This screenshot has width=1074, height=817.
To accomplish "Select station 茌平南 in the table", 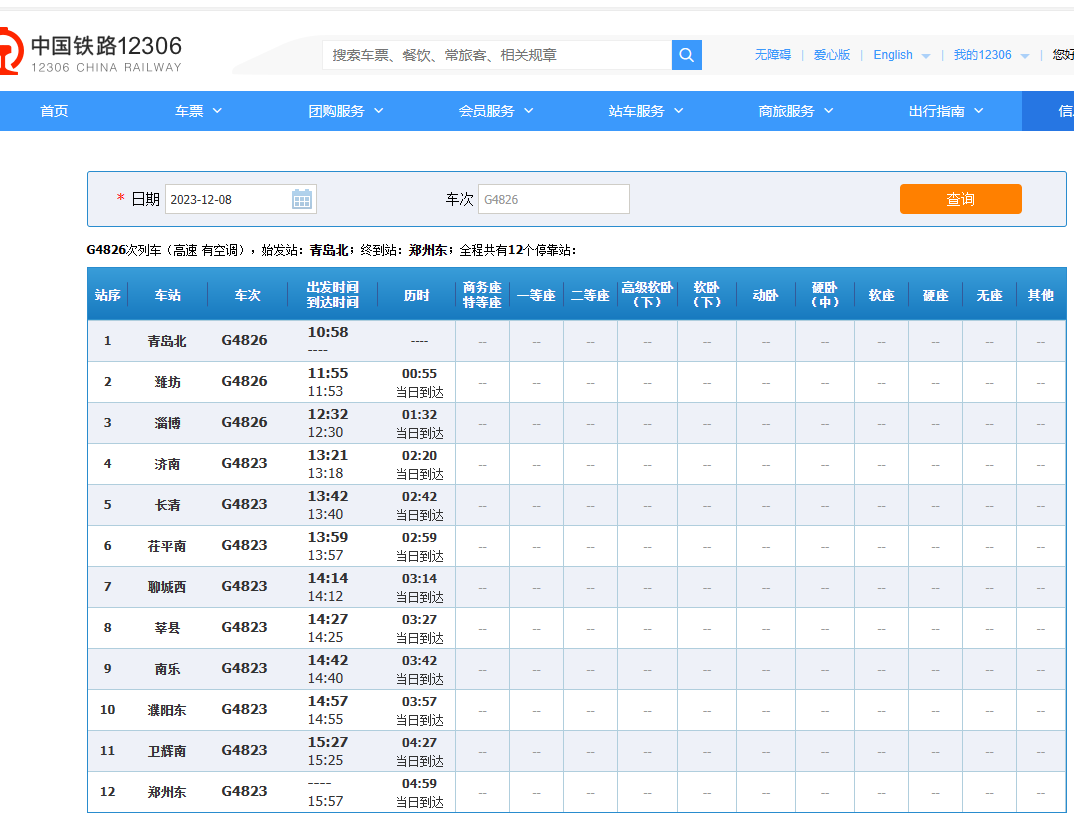I will (167, 546).
